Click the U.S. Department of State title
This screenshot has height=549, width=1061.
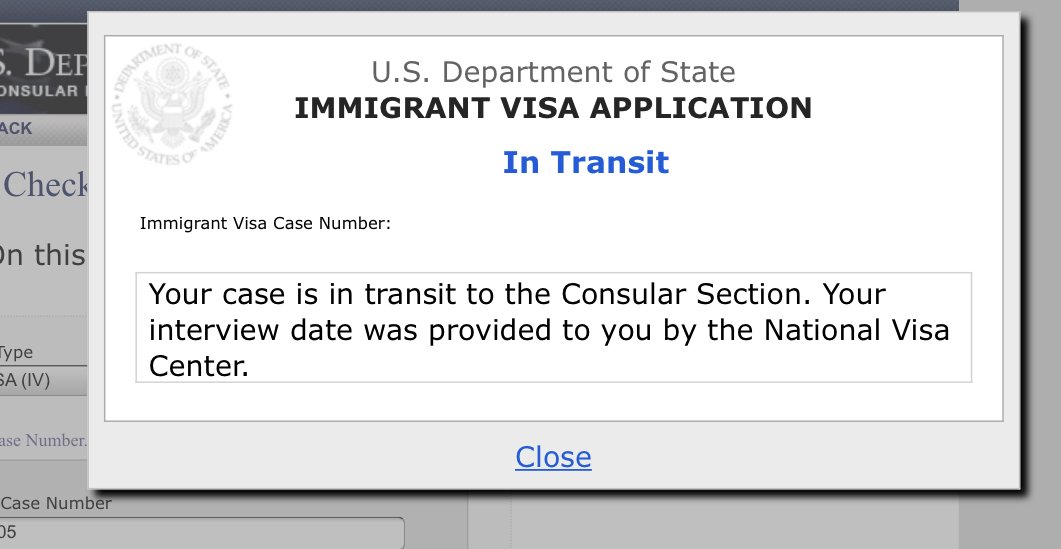553,72
